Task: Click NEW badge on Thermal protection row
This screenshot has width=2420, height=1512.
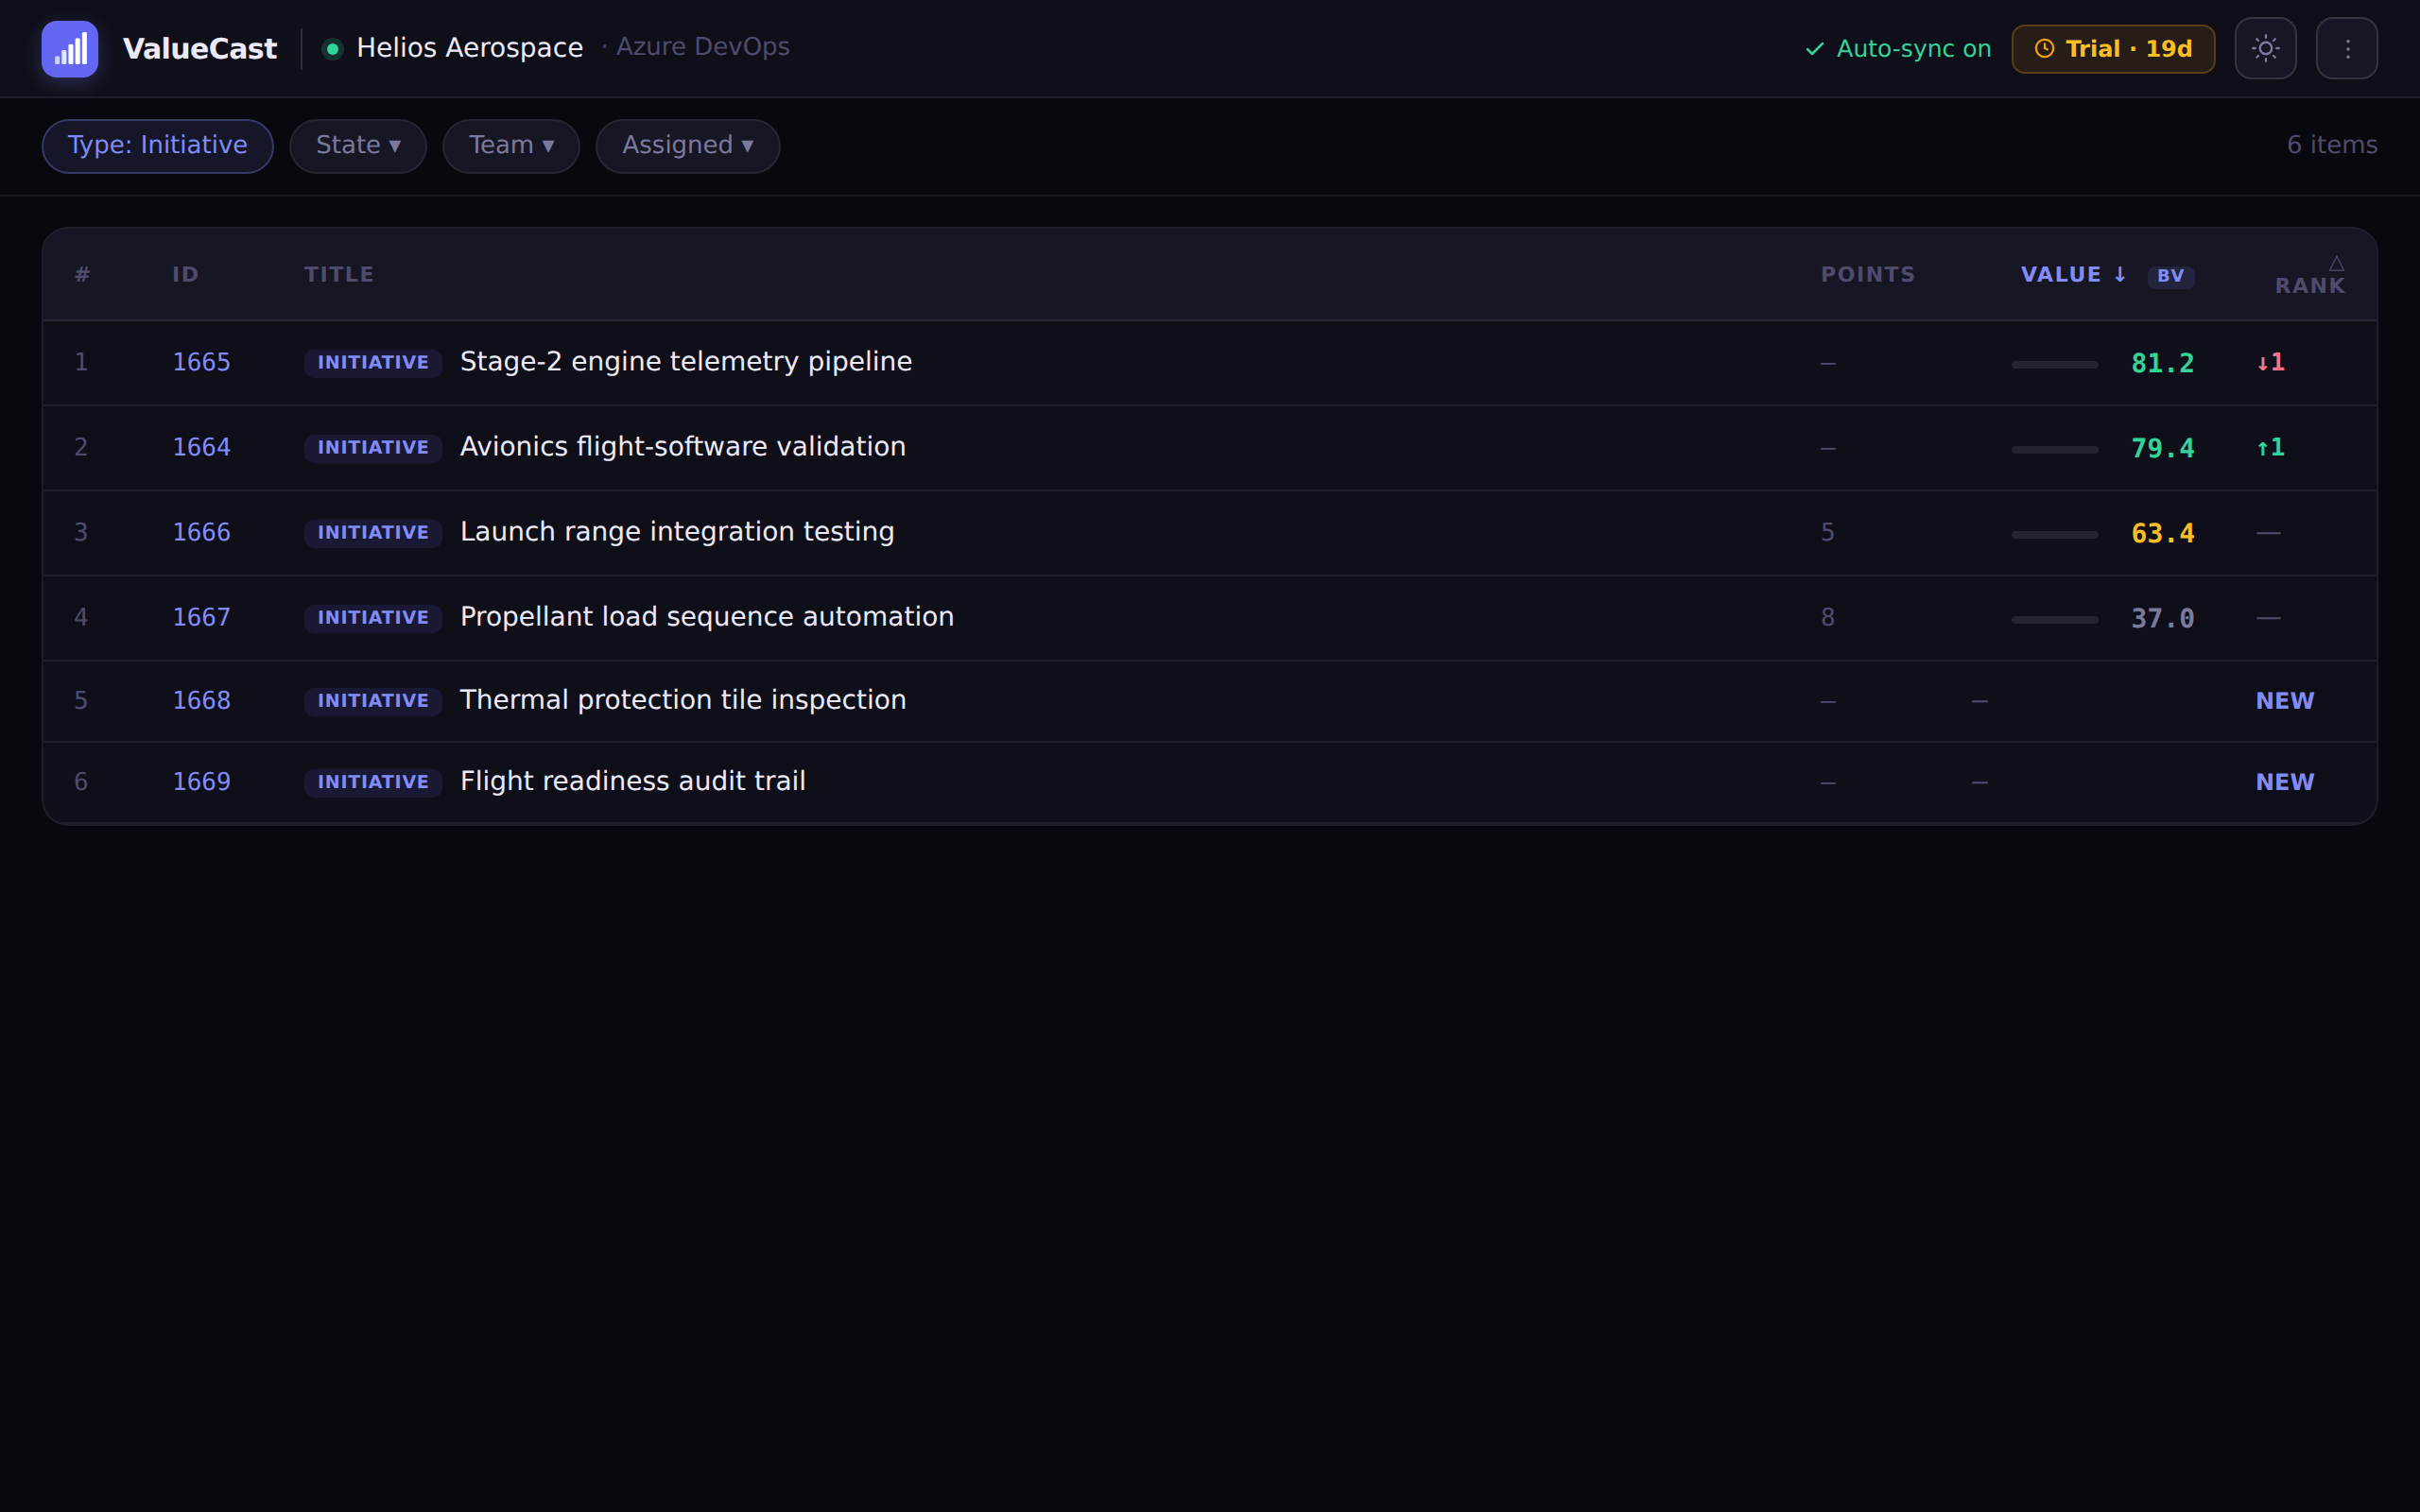Action: click(x=2285, y=701)
